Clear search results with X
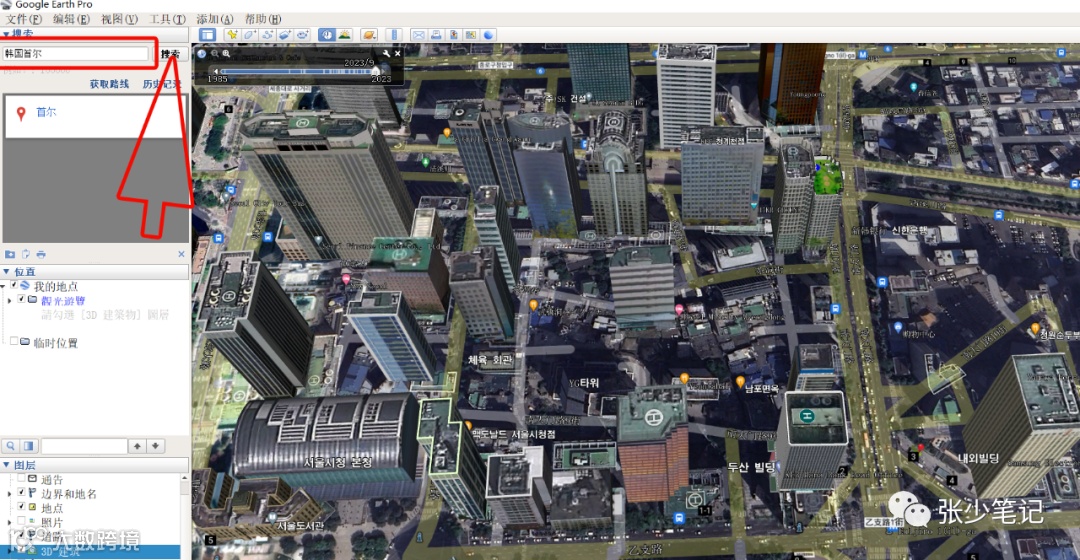This screenshot has width=1080, height=560. 181,254
